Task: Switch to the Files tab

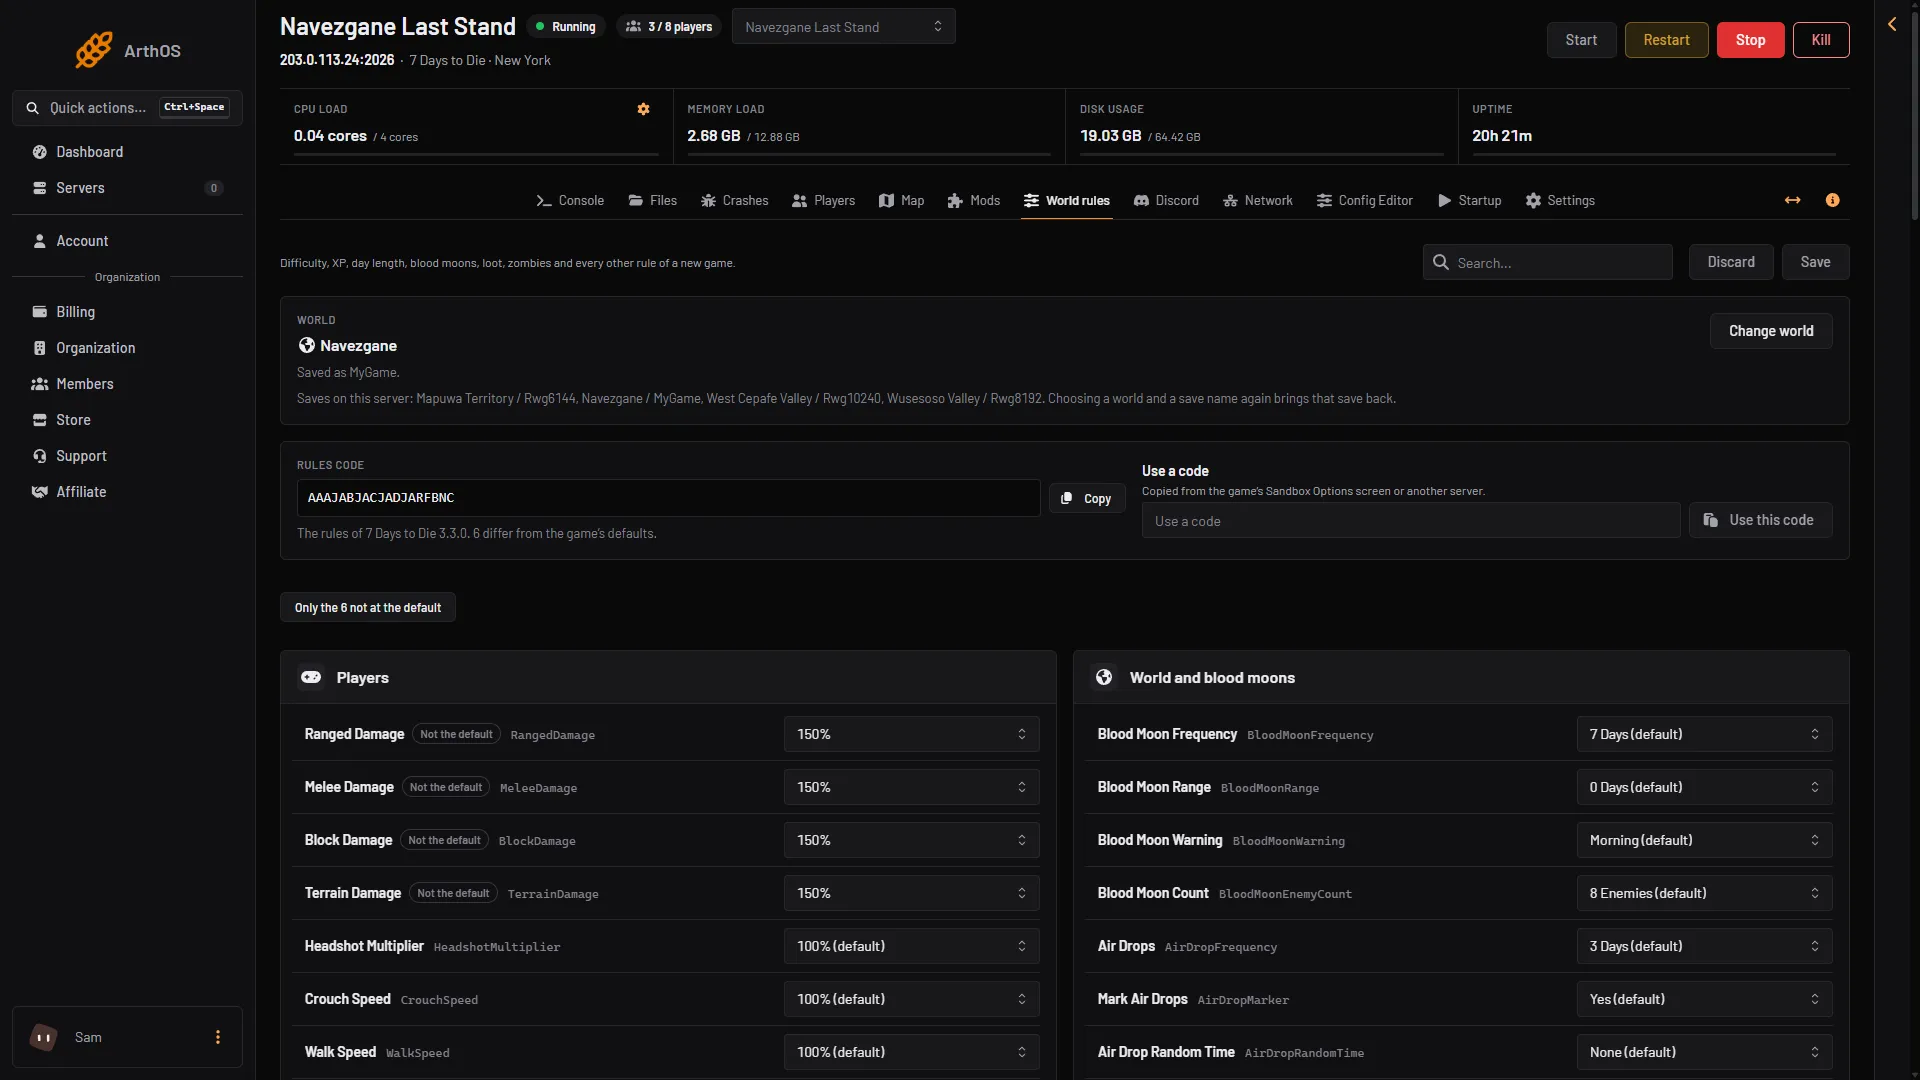Action: point(652,201)
